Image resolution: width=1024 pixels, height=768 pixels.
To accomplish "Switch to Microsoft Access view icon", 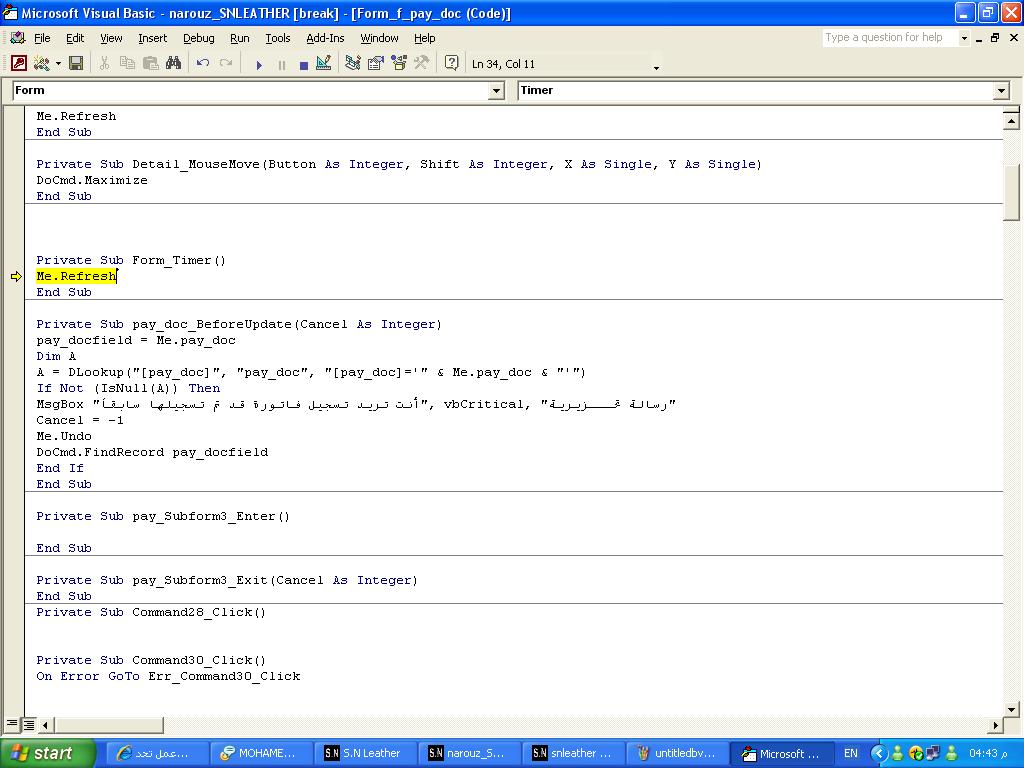I will (x=19, y=63).
